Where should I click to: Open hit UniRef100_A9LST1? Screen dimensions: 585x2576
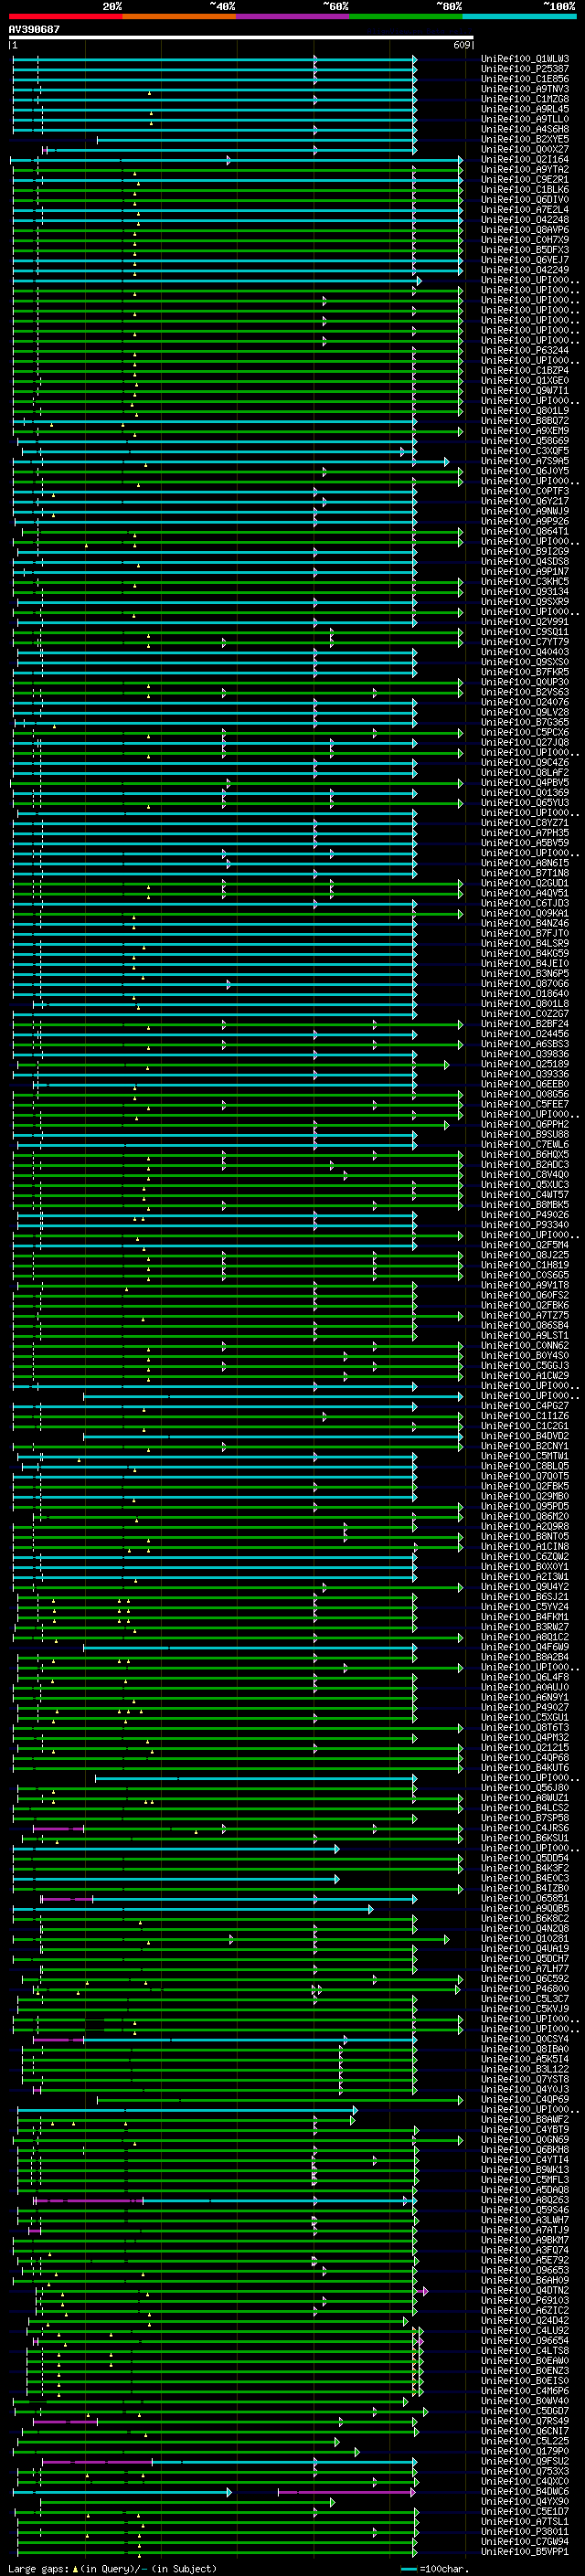pyautogui.click(x=524, y=1335)
